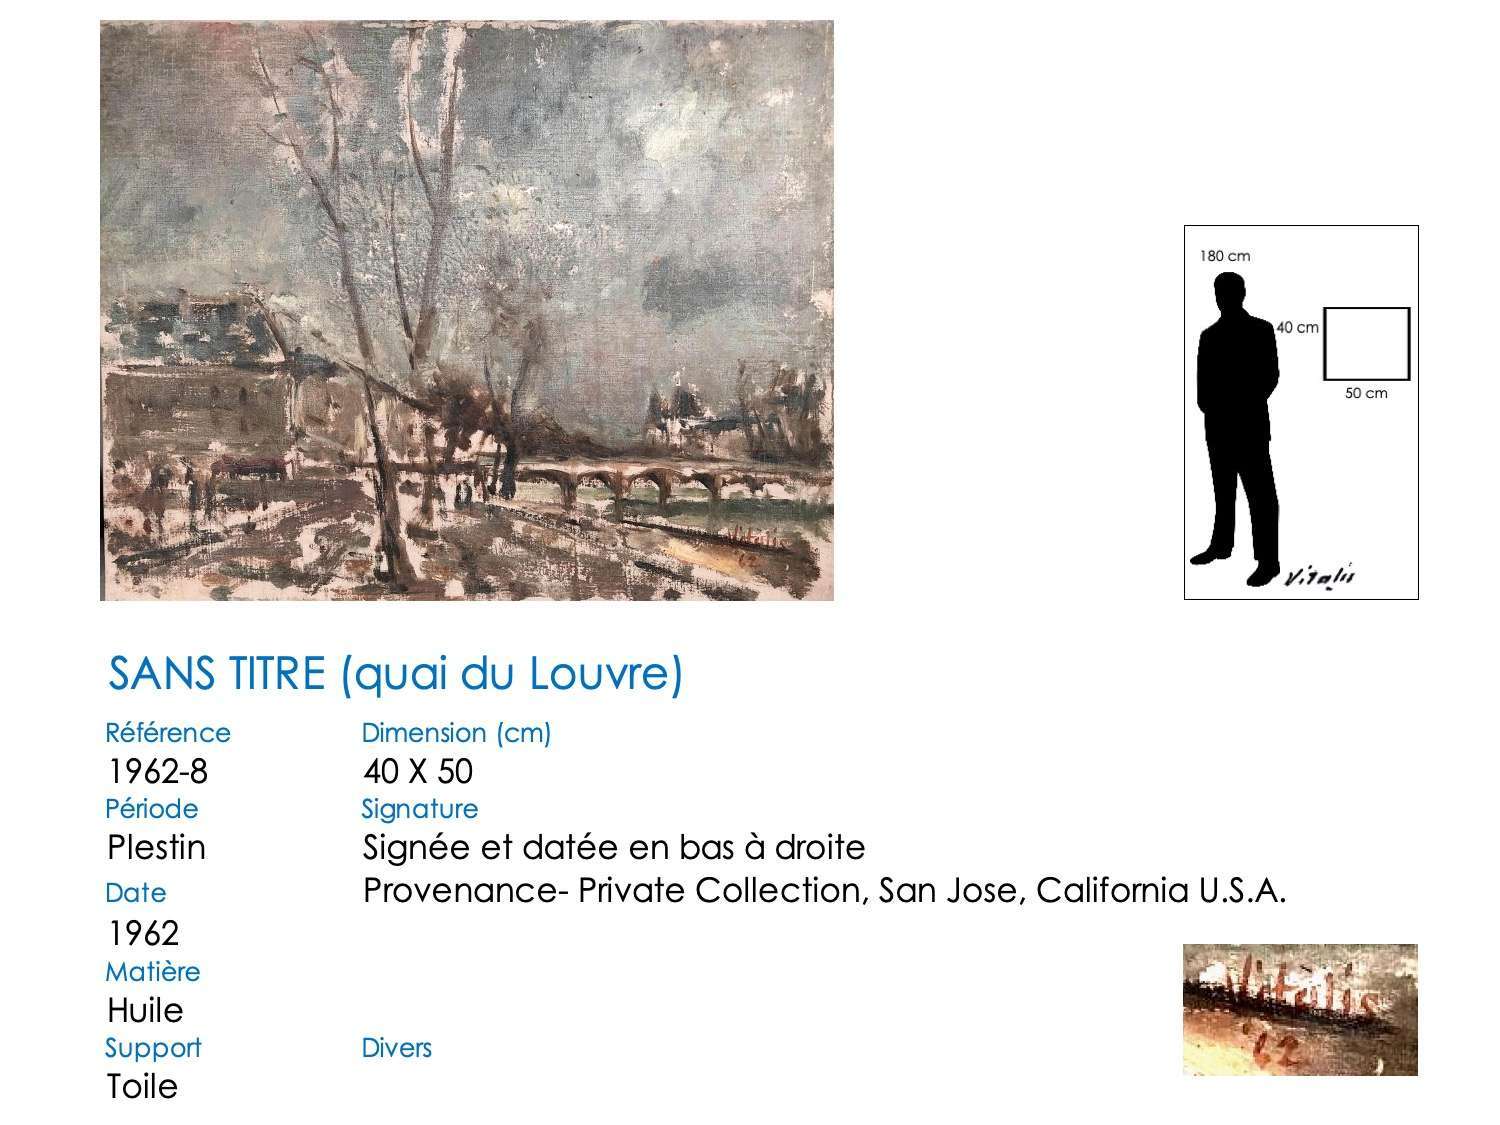Click the Signature field label
This screenshot has height=1125, width=1500.
click(420, 809)
